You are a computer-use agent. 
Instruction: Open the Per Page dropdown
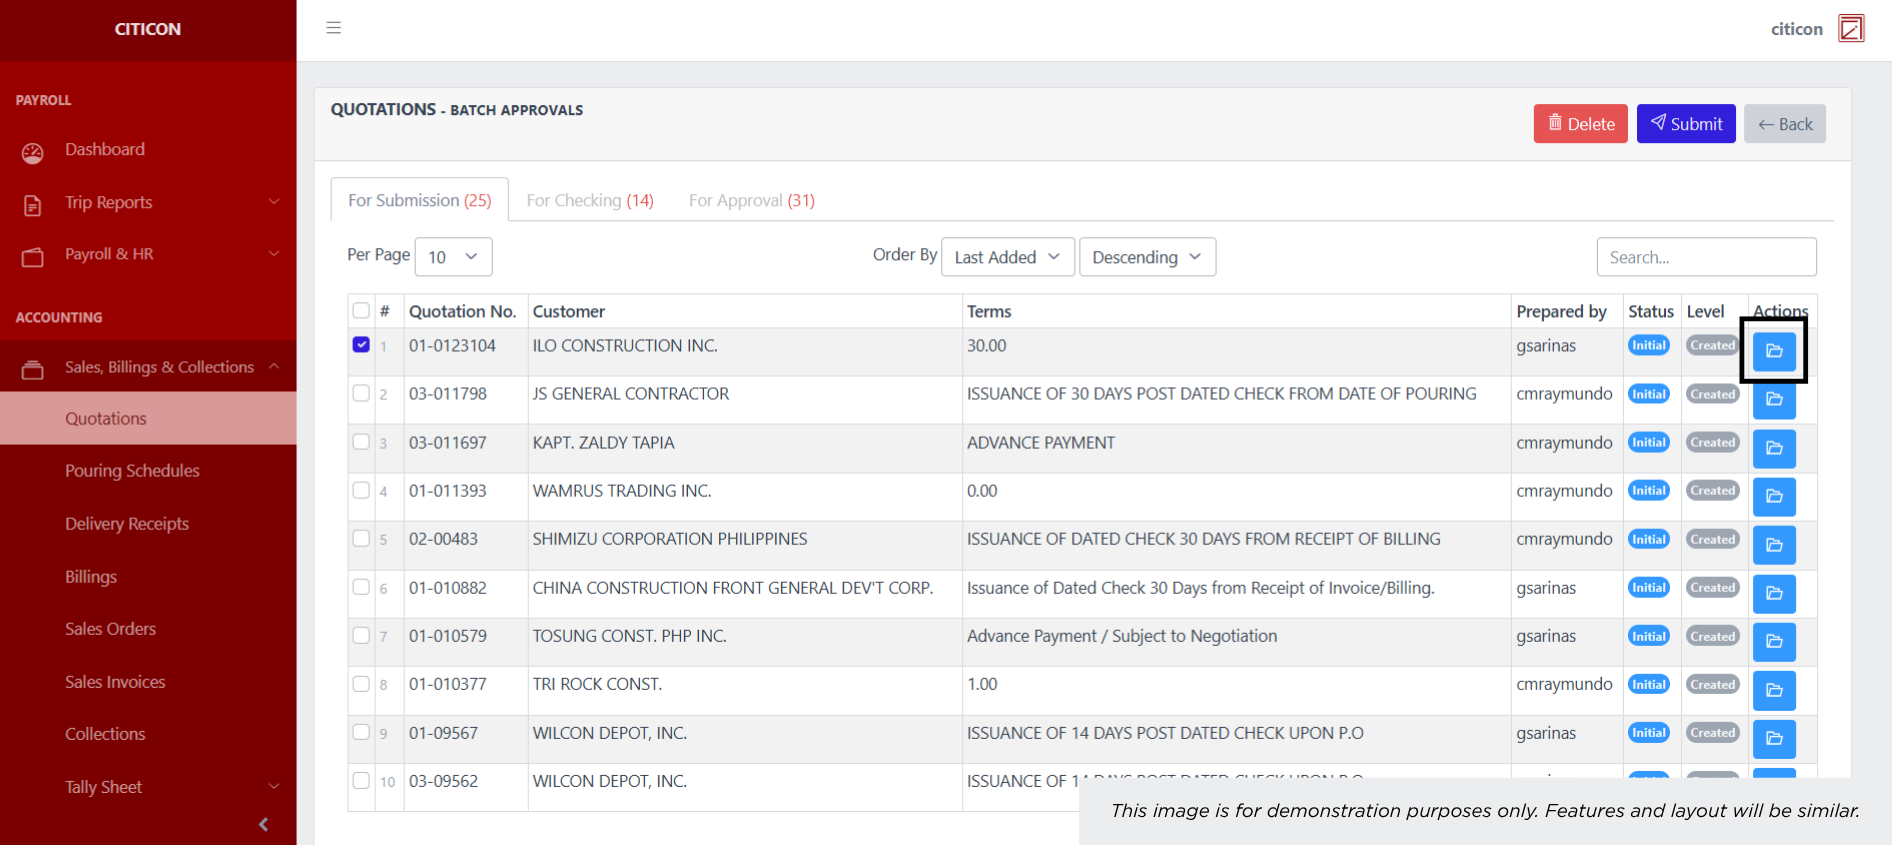[453, 257]
